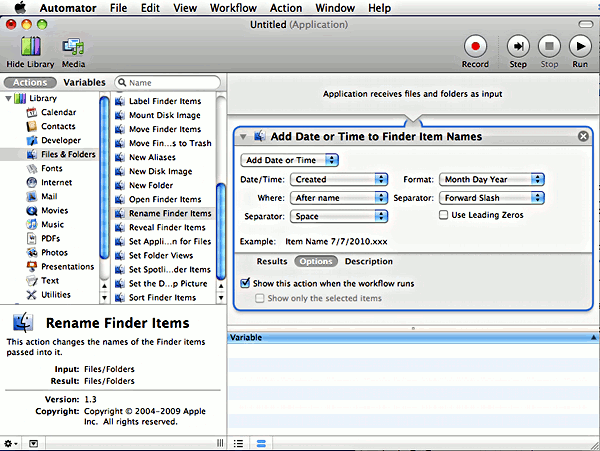Open the gear action menu
The height and width of the screenshot is (451, 600).
point(10,443)
